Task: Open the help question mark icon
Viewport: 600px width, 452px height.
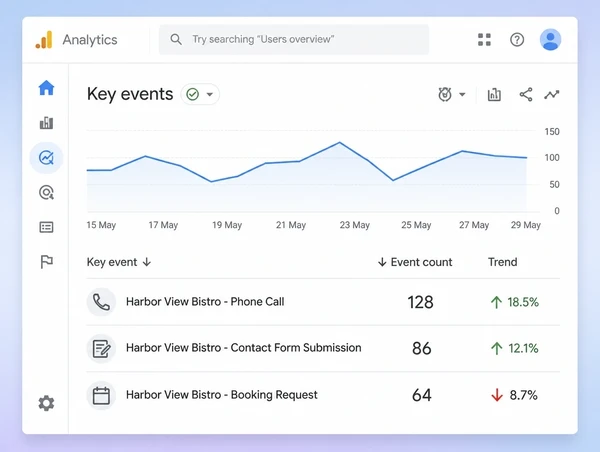Action: (517, 39)
